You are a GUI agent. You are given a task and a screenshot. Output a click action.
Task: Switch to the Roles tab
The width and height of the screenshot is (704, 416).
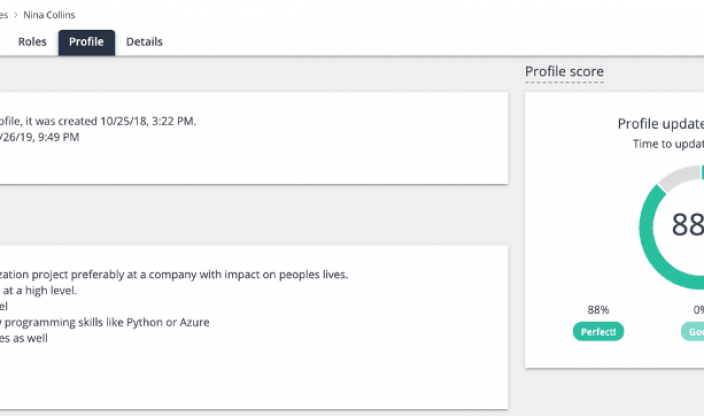coord(32,42)
